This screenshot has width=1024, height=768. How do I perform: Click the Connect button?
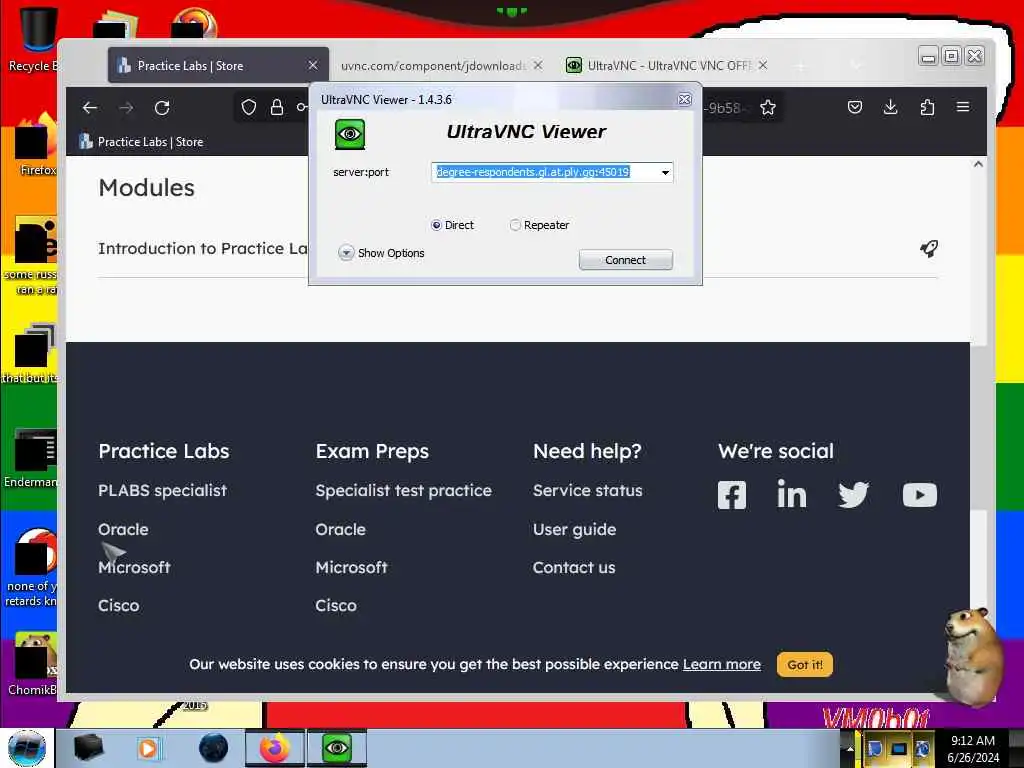(x=626, y=260)
